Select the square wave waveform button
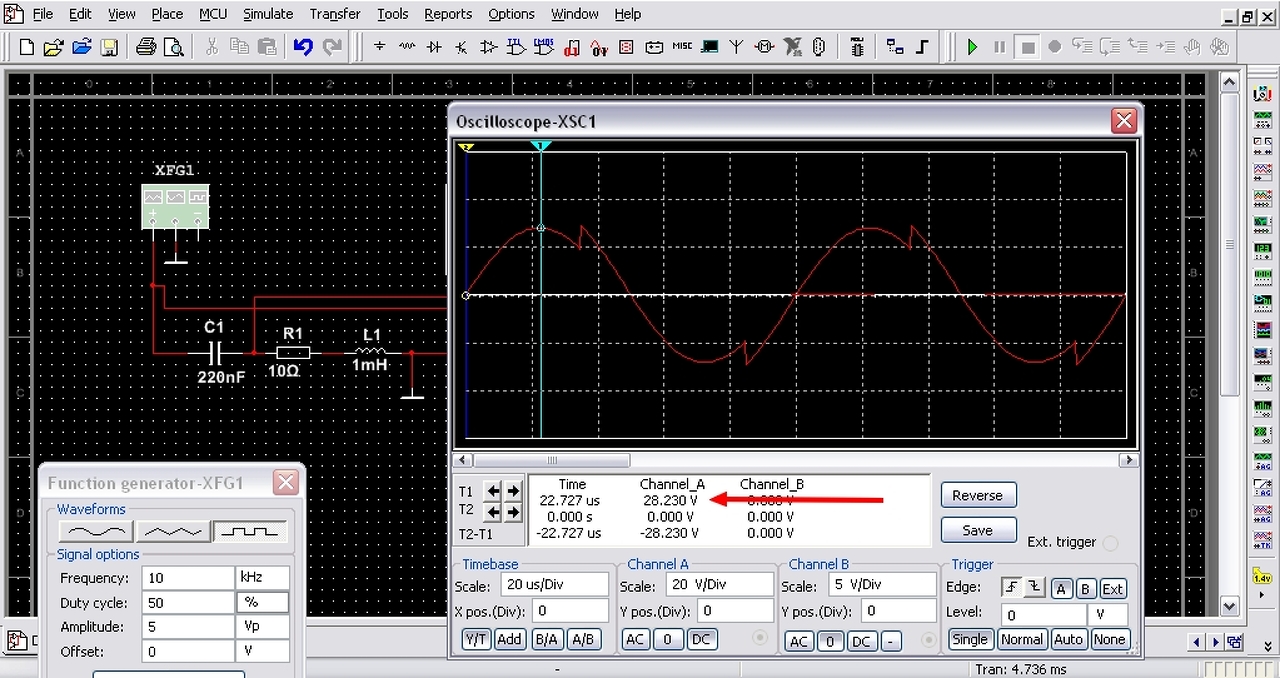The image size is (1280, 678). pos(251,531)
